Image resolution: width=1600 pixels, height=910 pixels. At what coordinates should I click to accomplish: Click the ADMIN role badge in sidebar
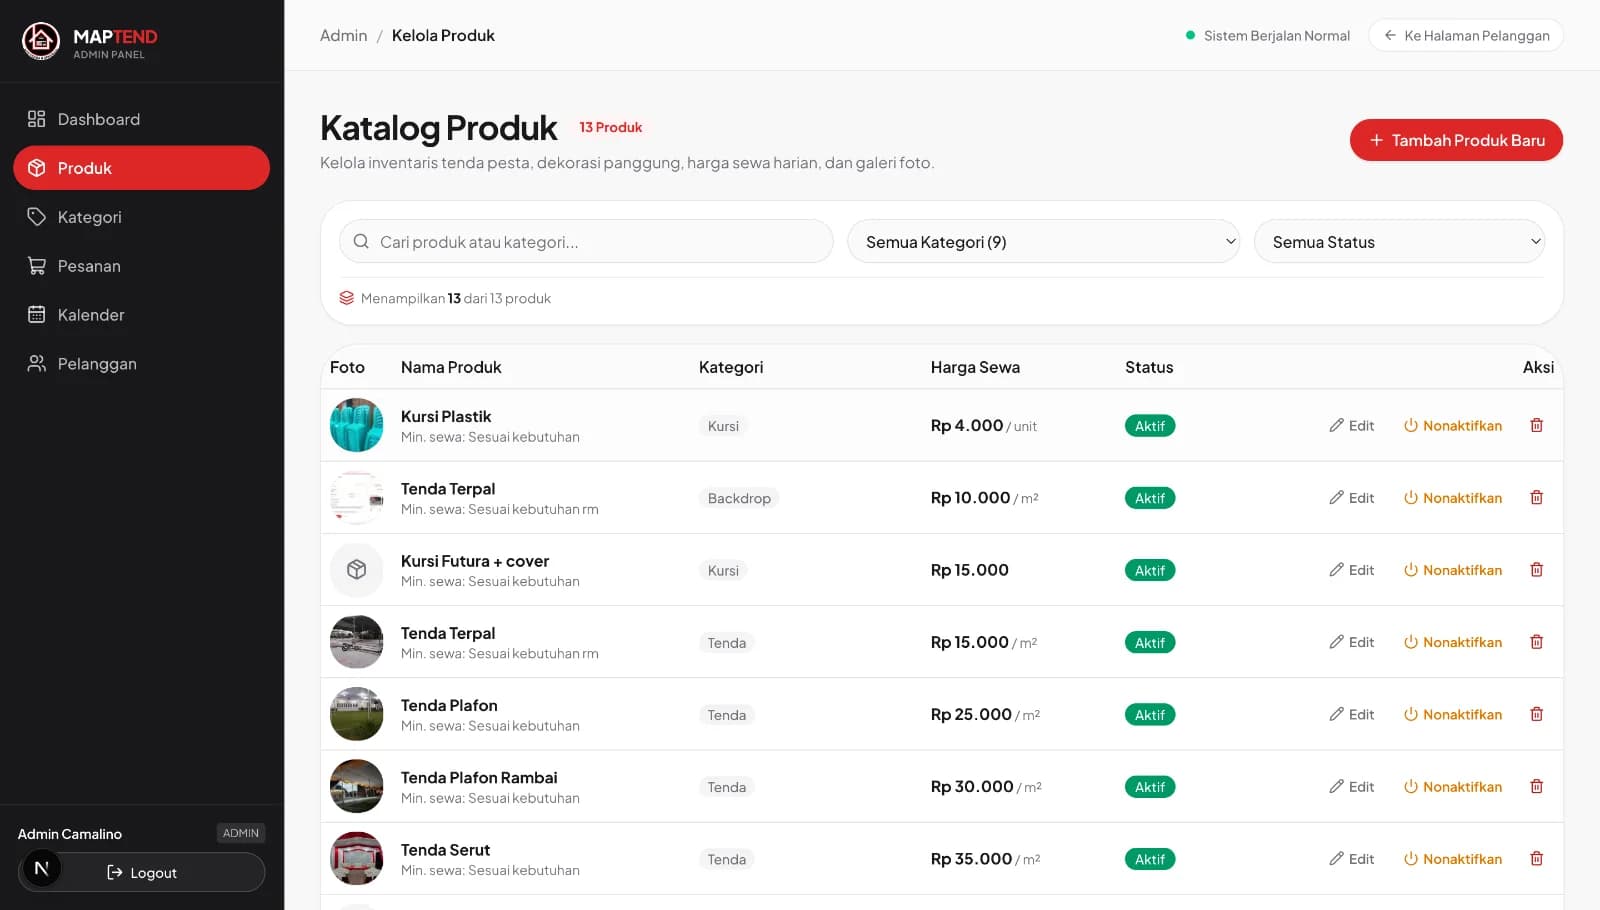tap(241, 833)
